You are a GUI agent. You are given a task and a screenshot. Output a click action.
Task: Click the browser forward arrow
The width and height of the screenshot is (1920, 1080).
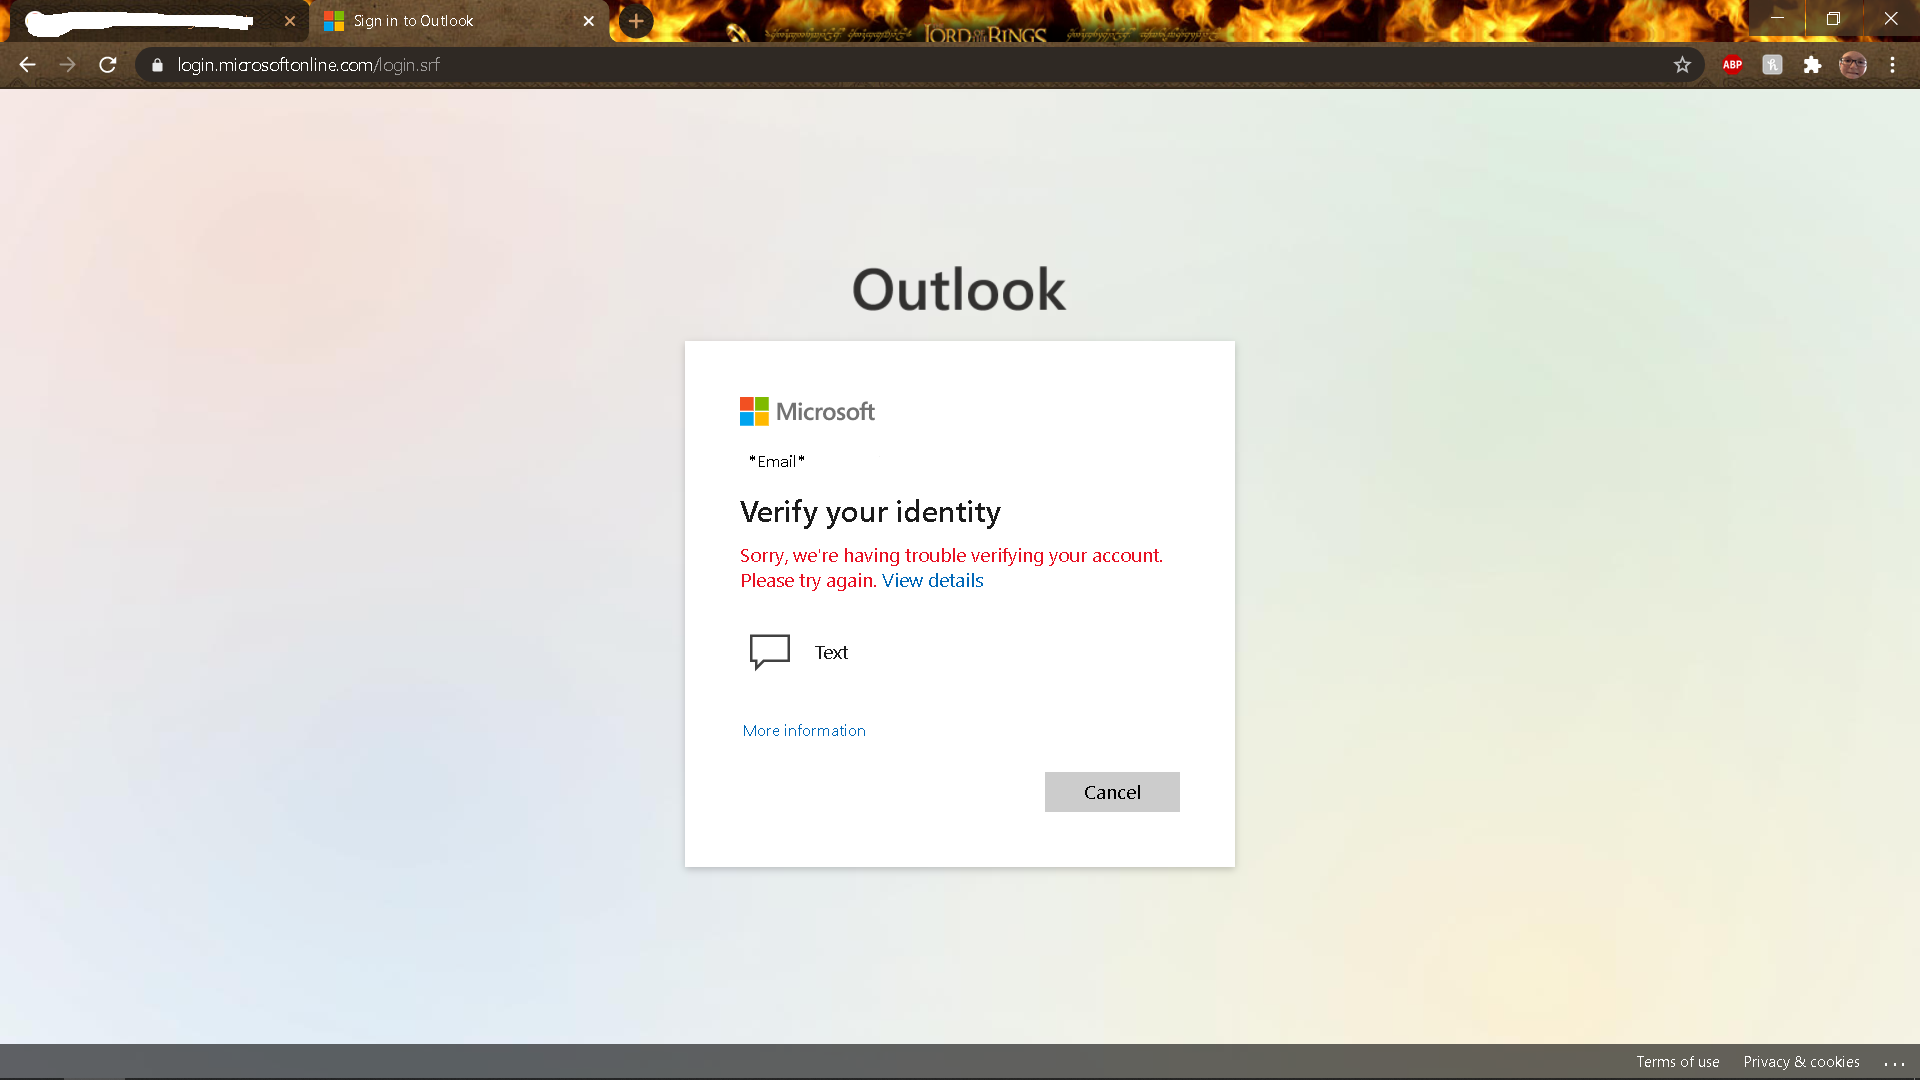click(x=67, y=65)
